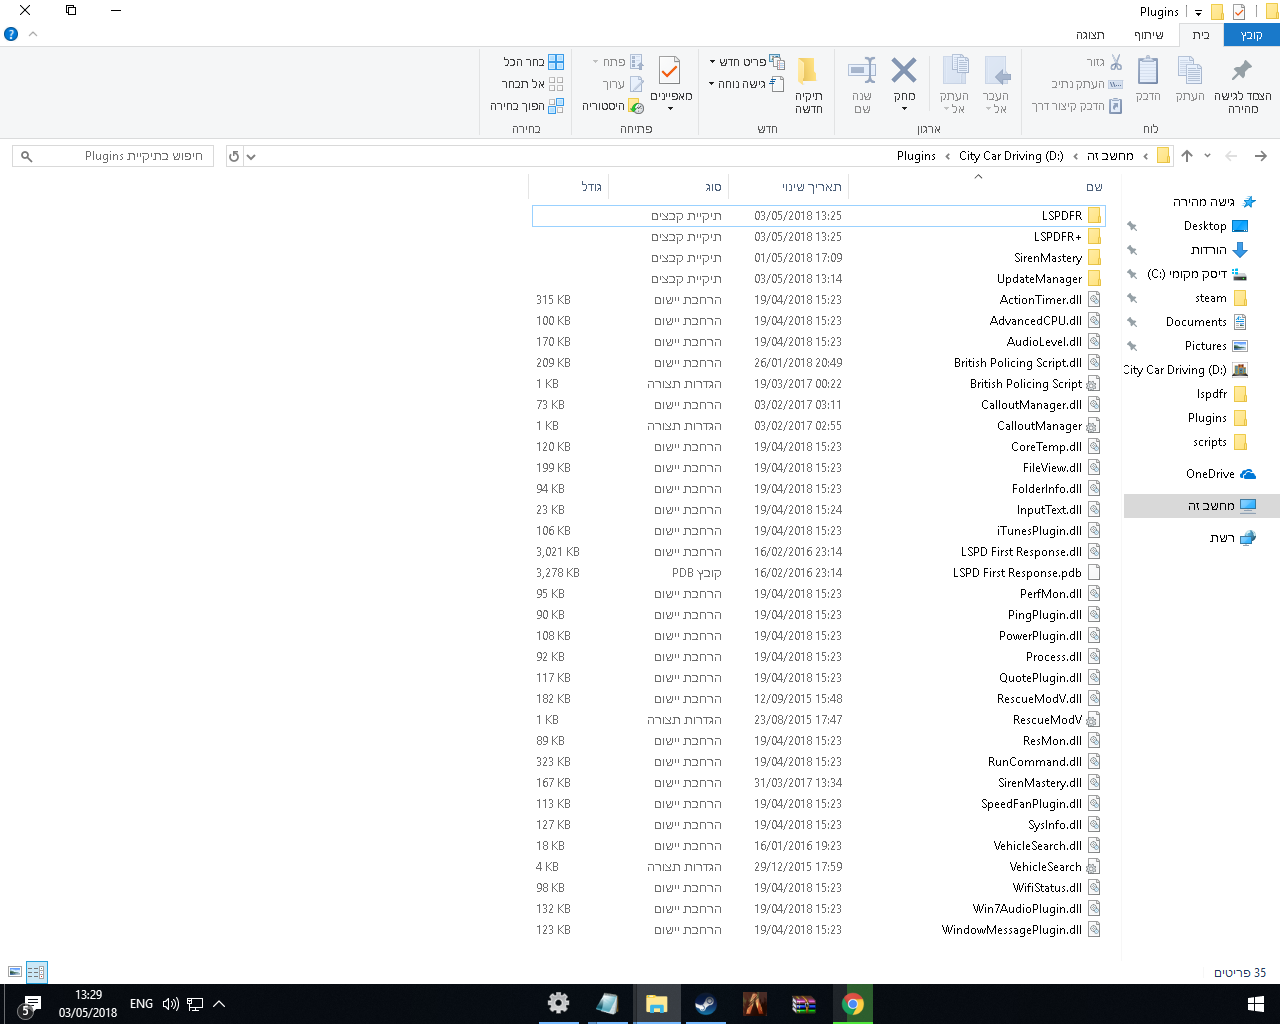Switch to details view in status bar
Viewport: 1280px width, 1024px height.
36,972
